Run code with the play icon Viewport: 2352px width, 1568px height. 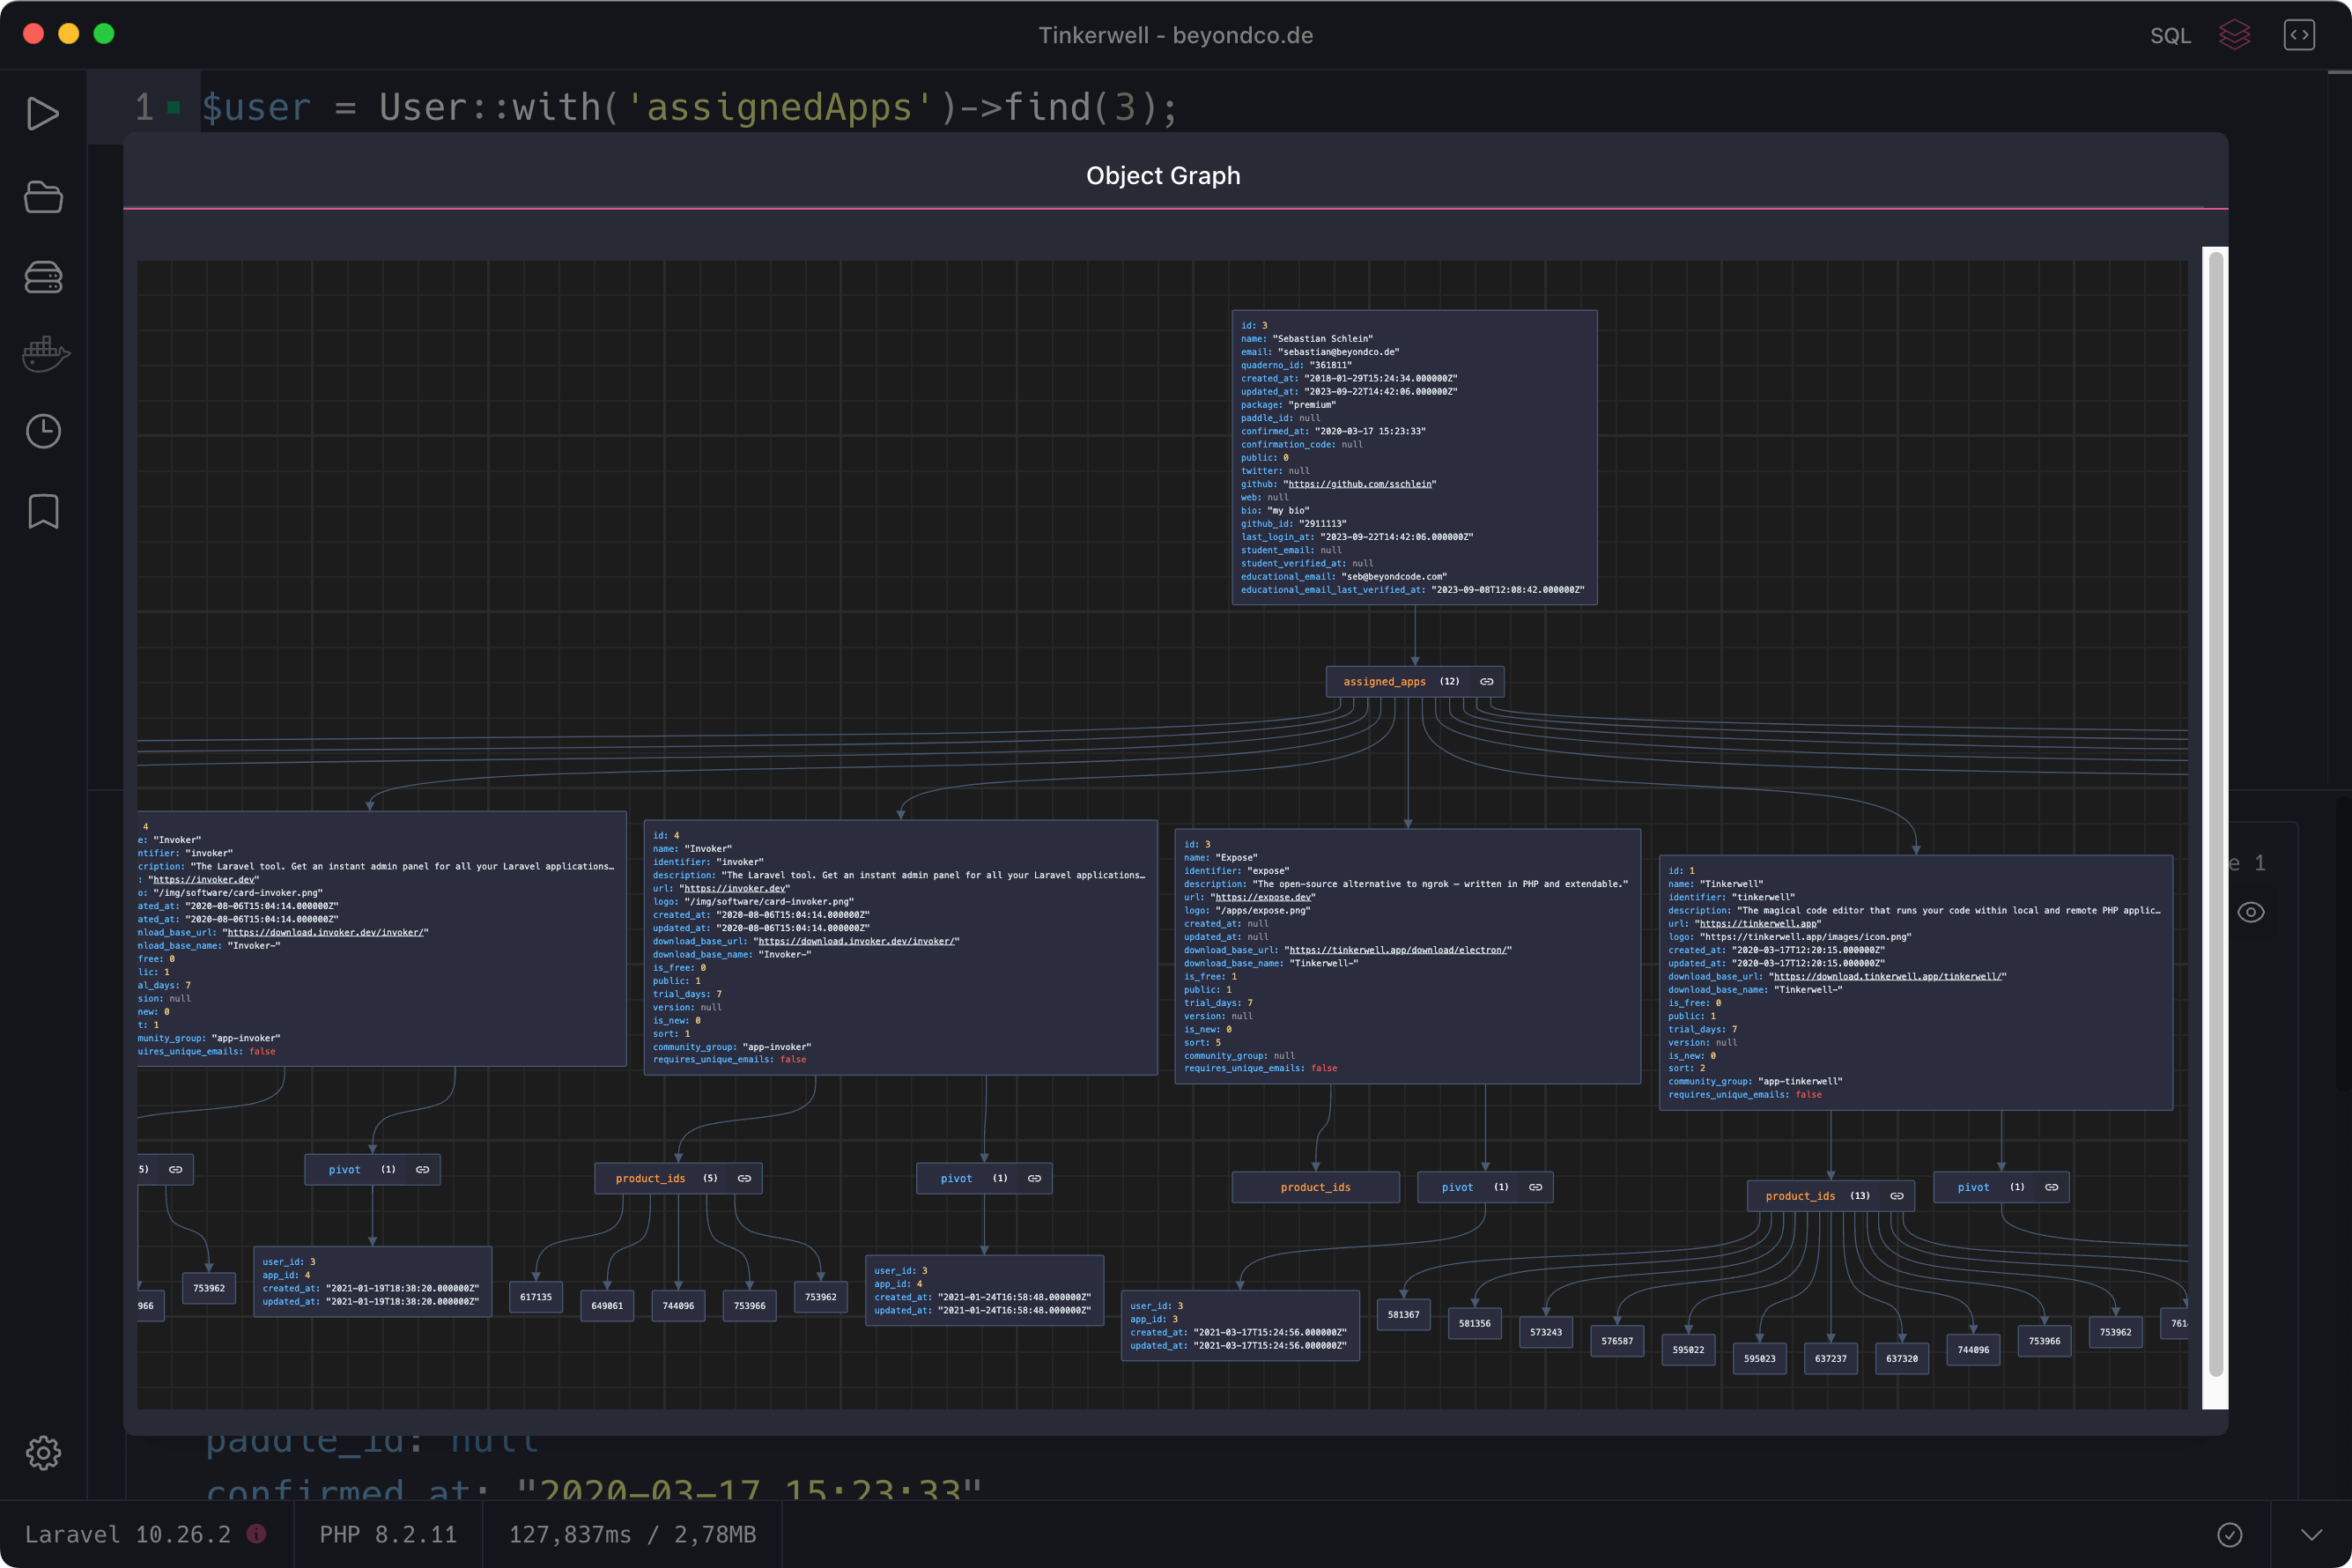[x=42, y=114]
